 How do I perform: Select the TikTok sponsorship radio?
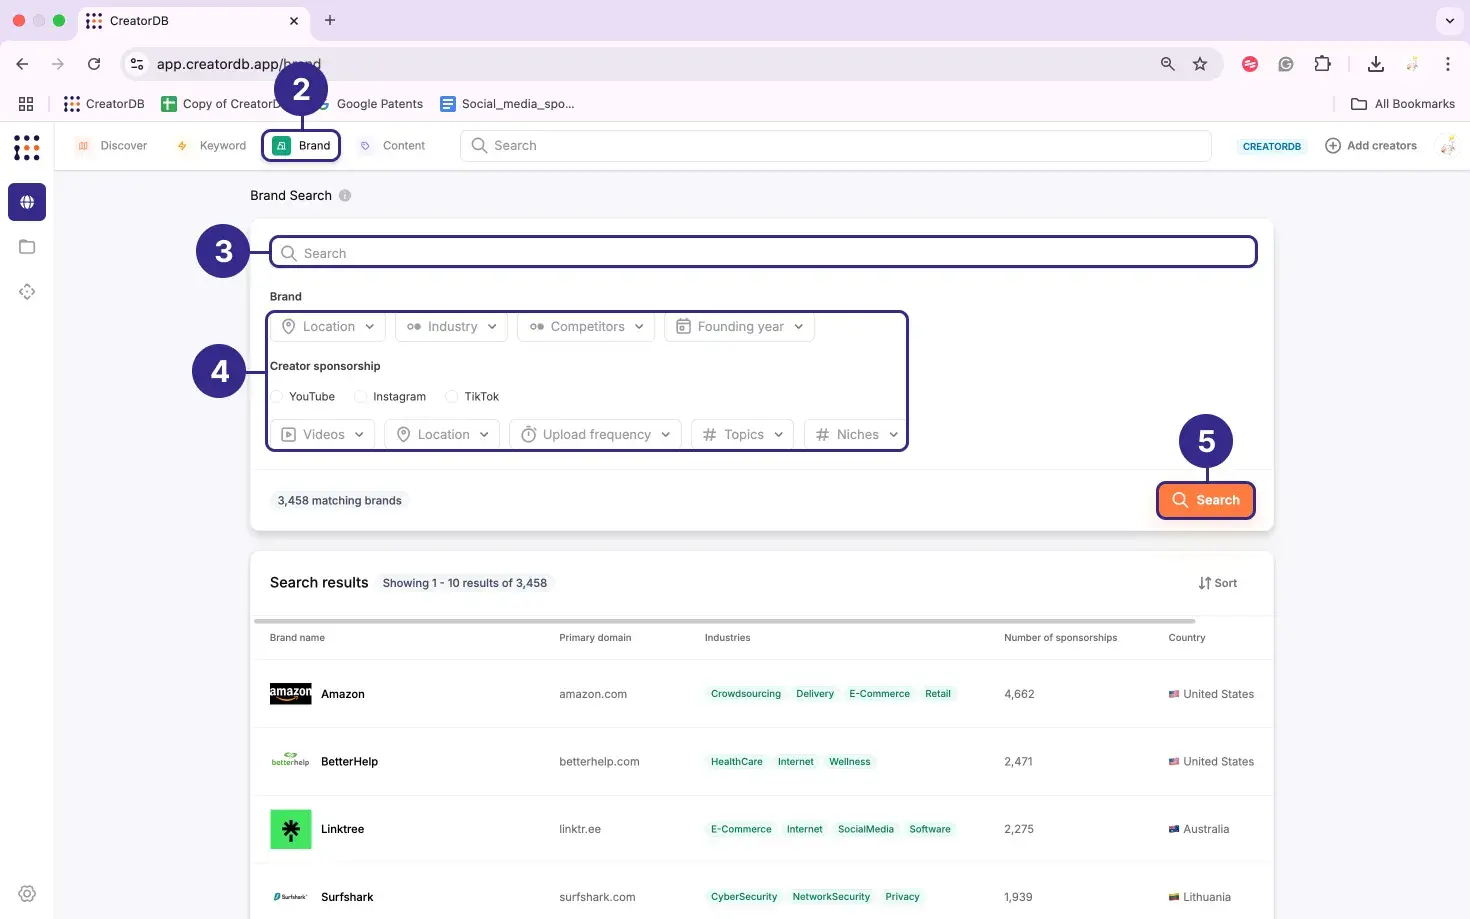click(452, 397)
